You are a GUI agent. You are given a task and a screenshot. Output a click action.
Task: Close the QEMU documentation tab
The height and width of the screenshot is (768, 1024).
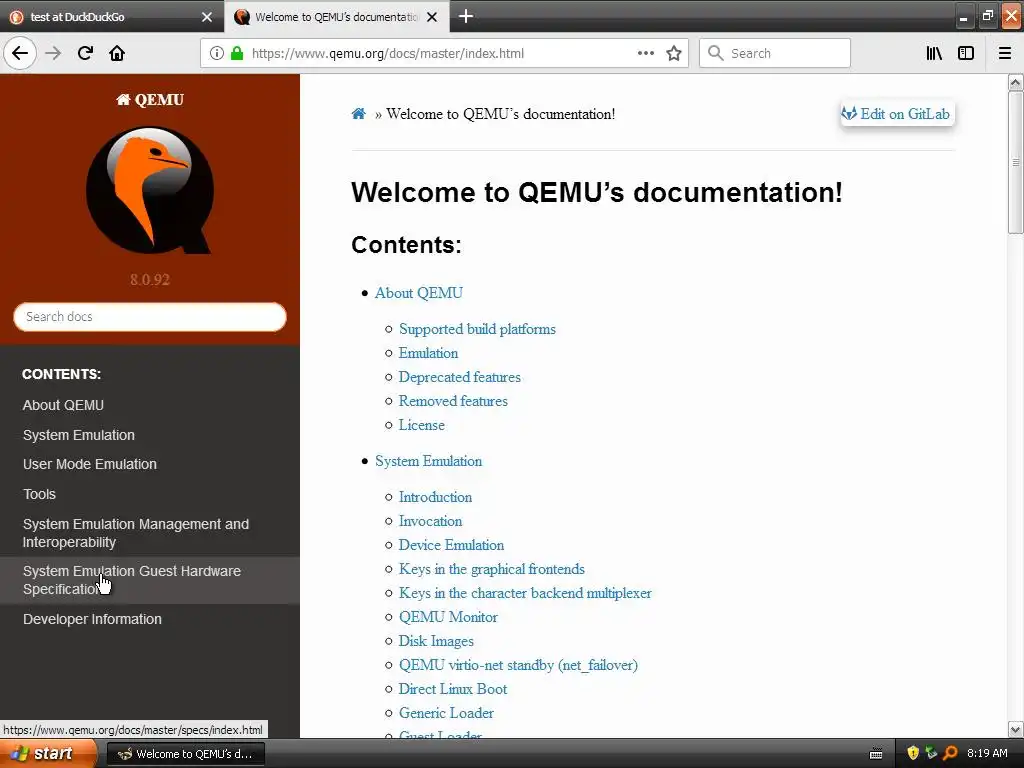[x=432, y=17]
